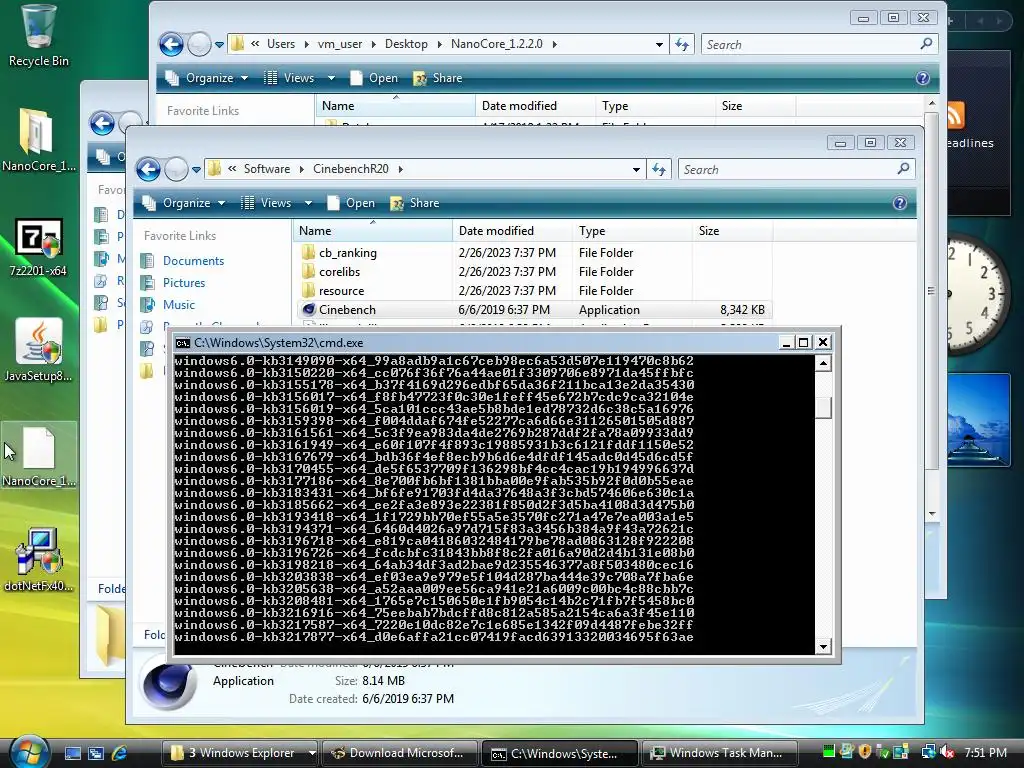Image resolution: width=1024 pixels, height=768 pixels.
Task: Select the NanoCore zip folder desktop icon
Action: coord(38,140)
